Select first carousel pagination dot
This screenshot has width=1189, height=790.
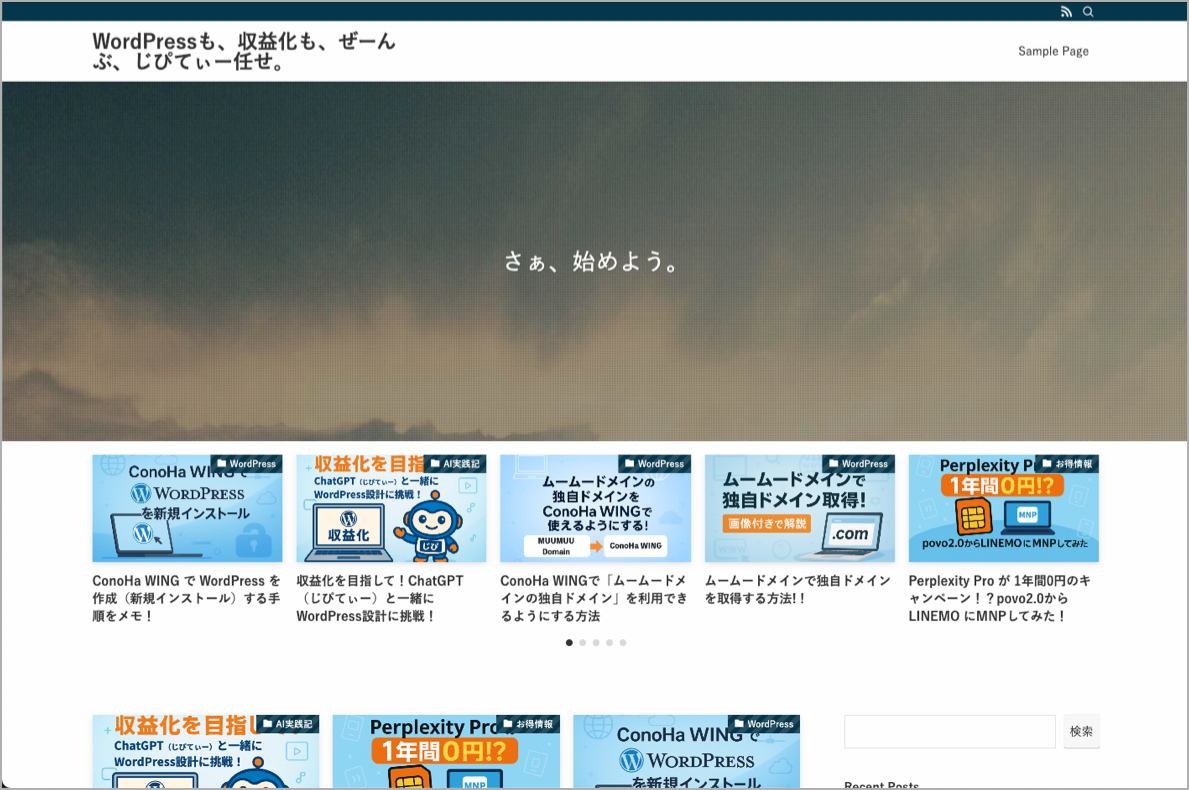tap(569, 643)
